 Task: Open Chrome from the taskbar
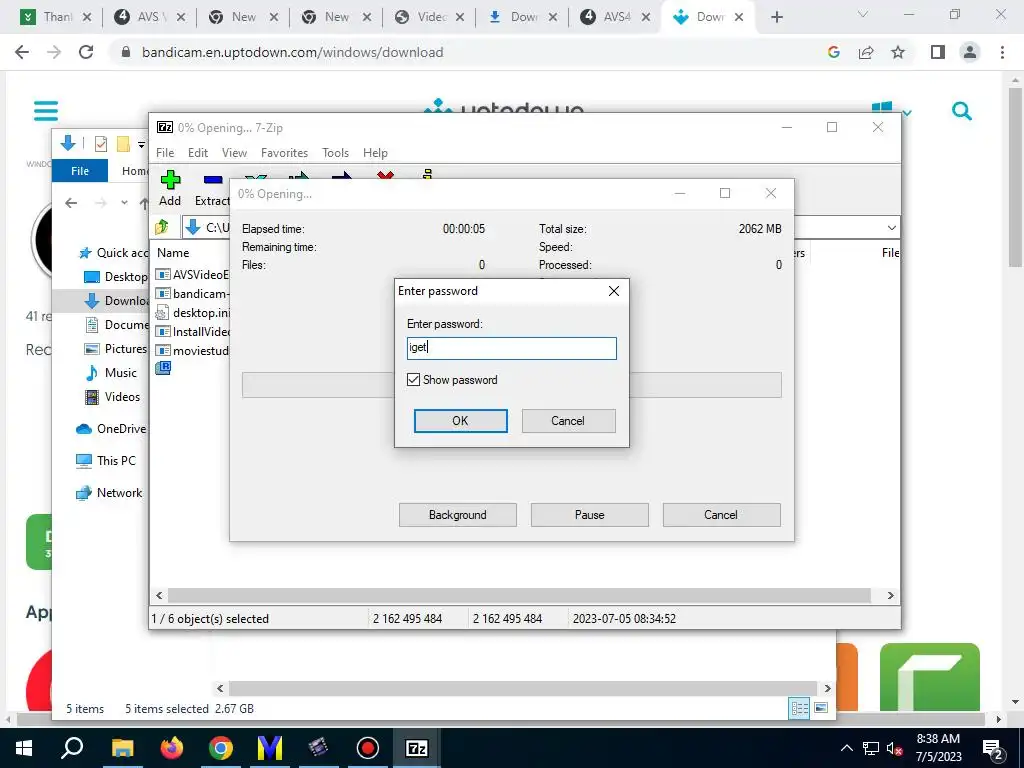[x=221, y=748]
